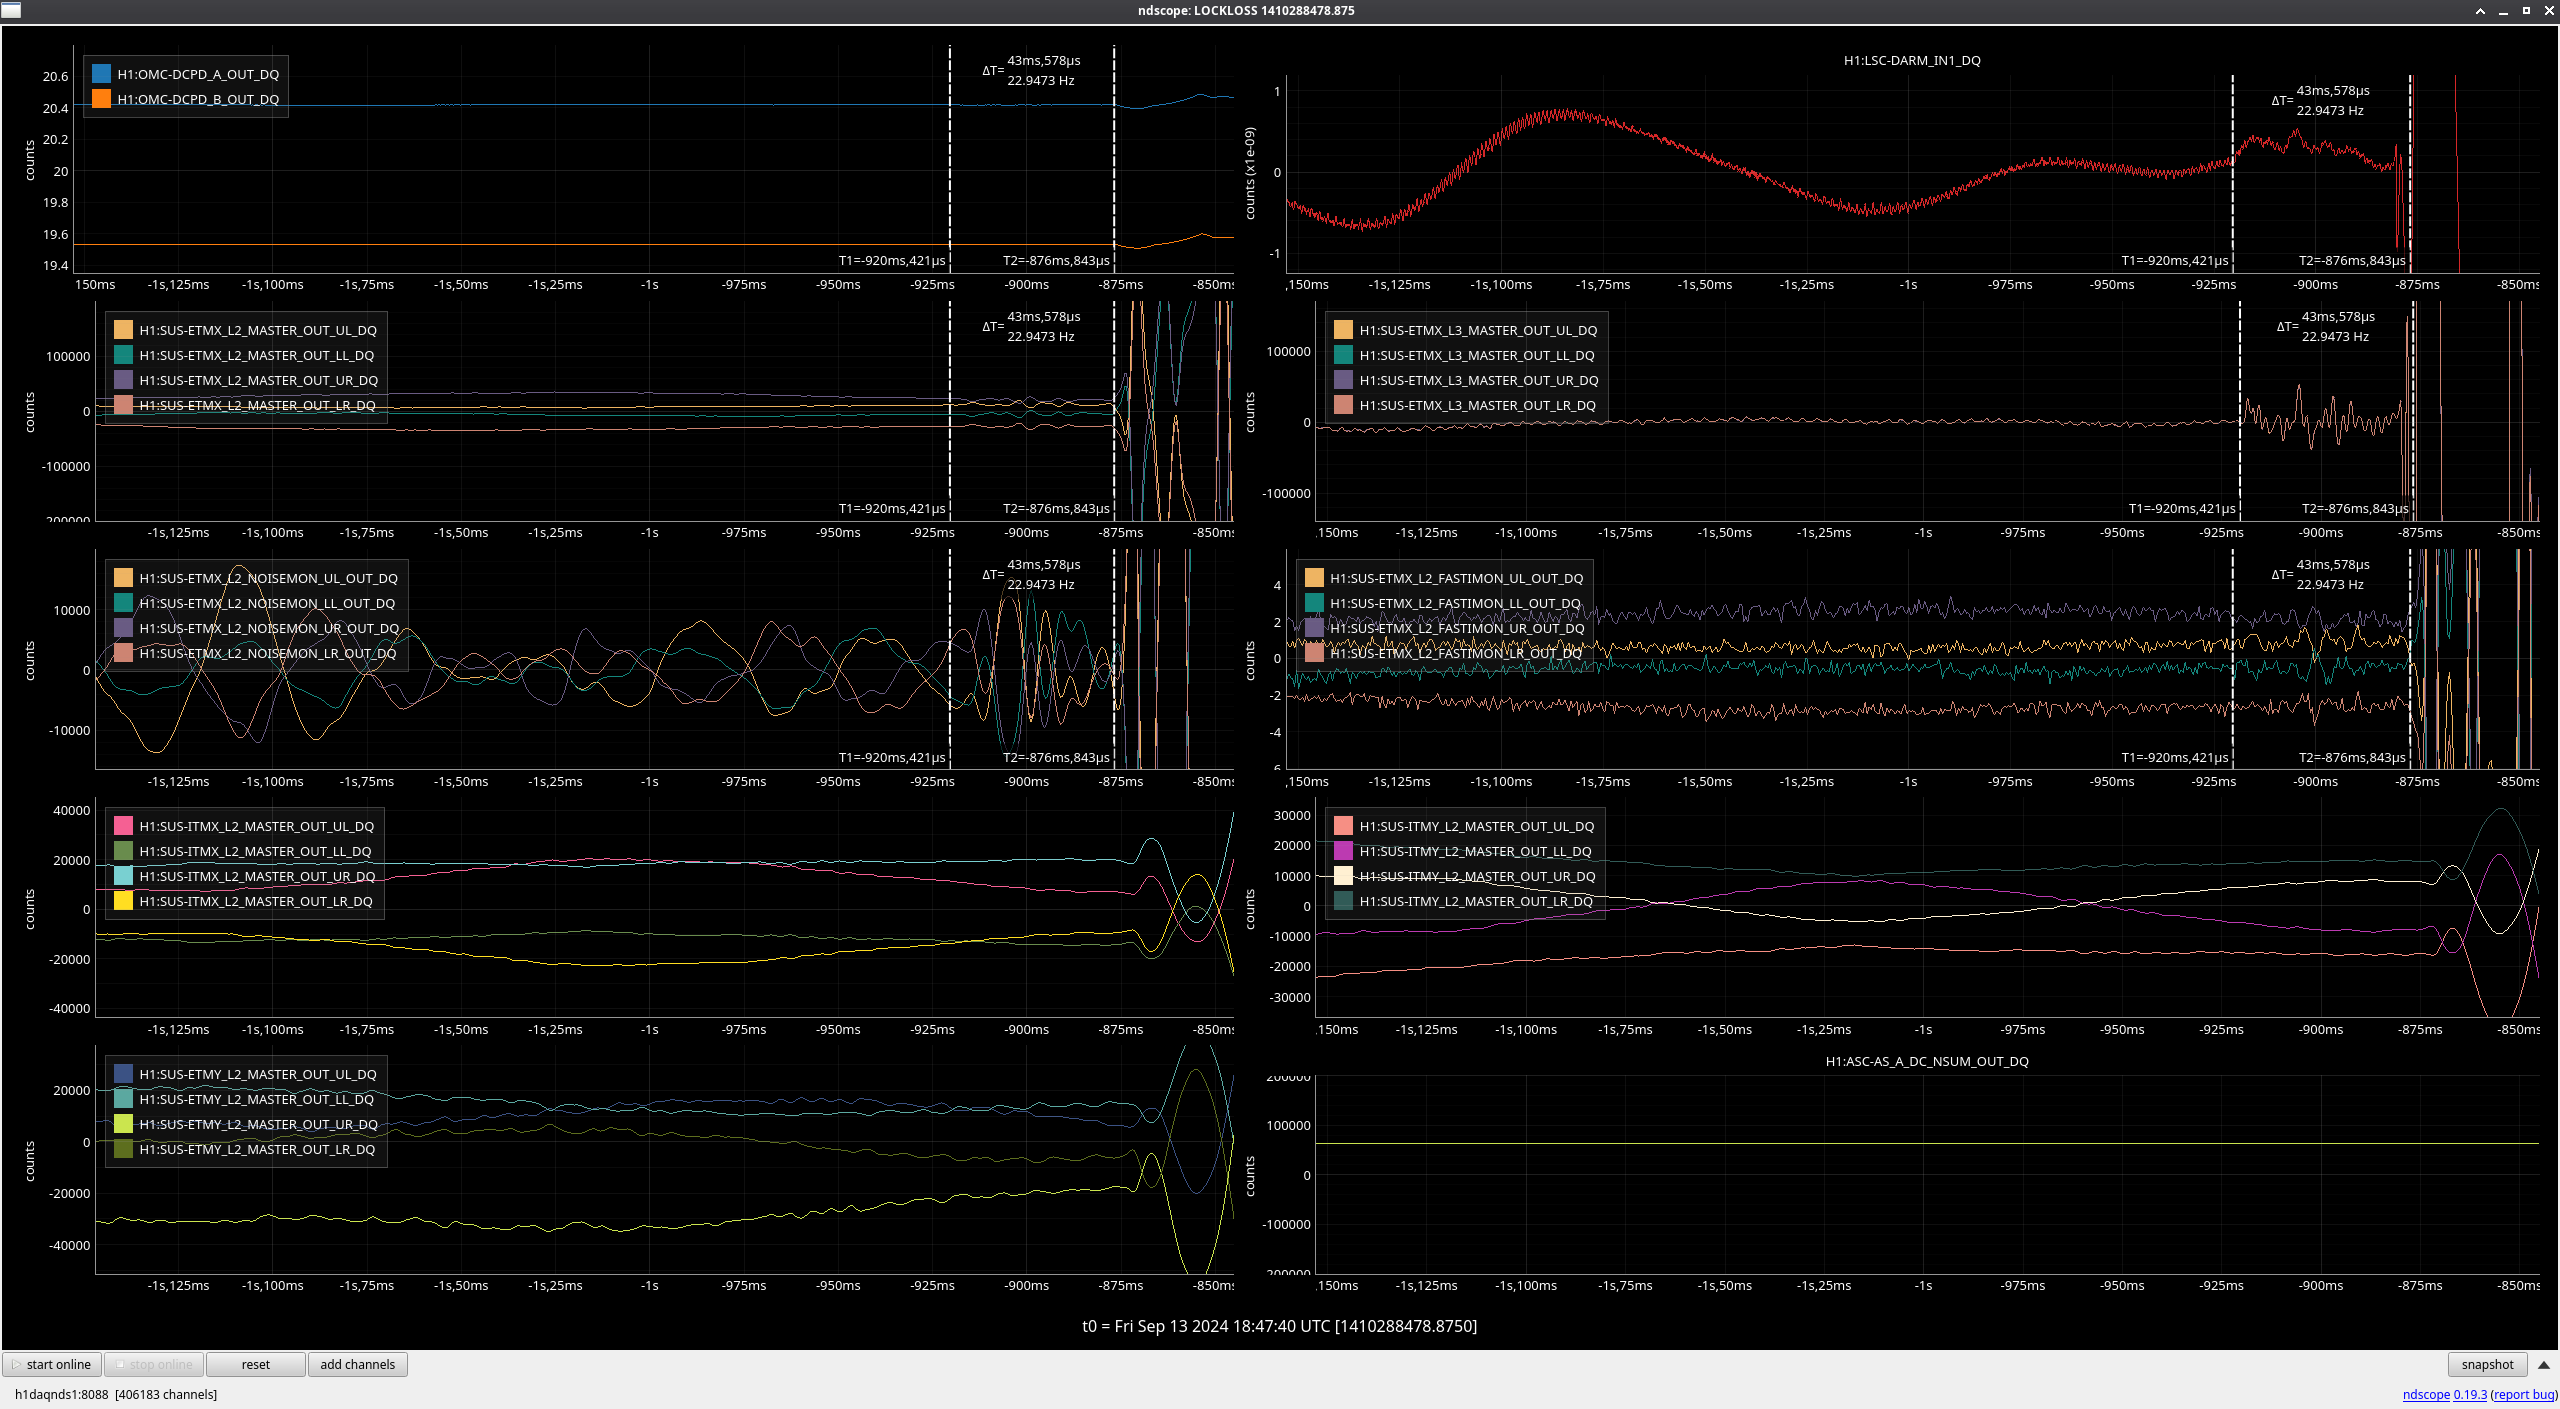This screenshot has height=1409, width=2560.
Task: Click the reset button
Action: click(256, 1364)
